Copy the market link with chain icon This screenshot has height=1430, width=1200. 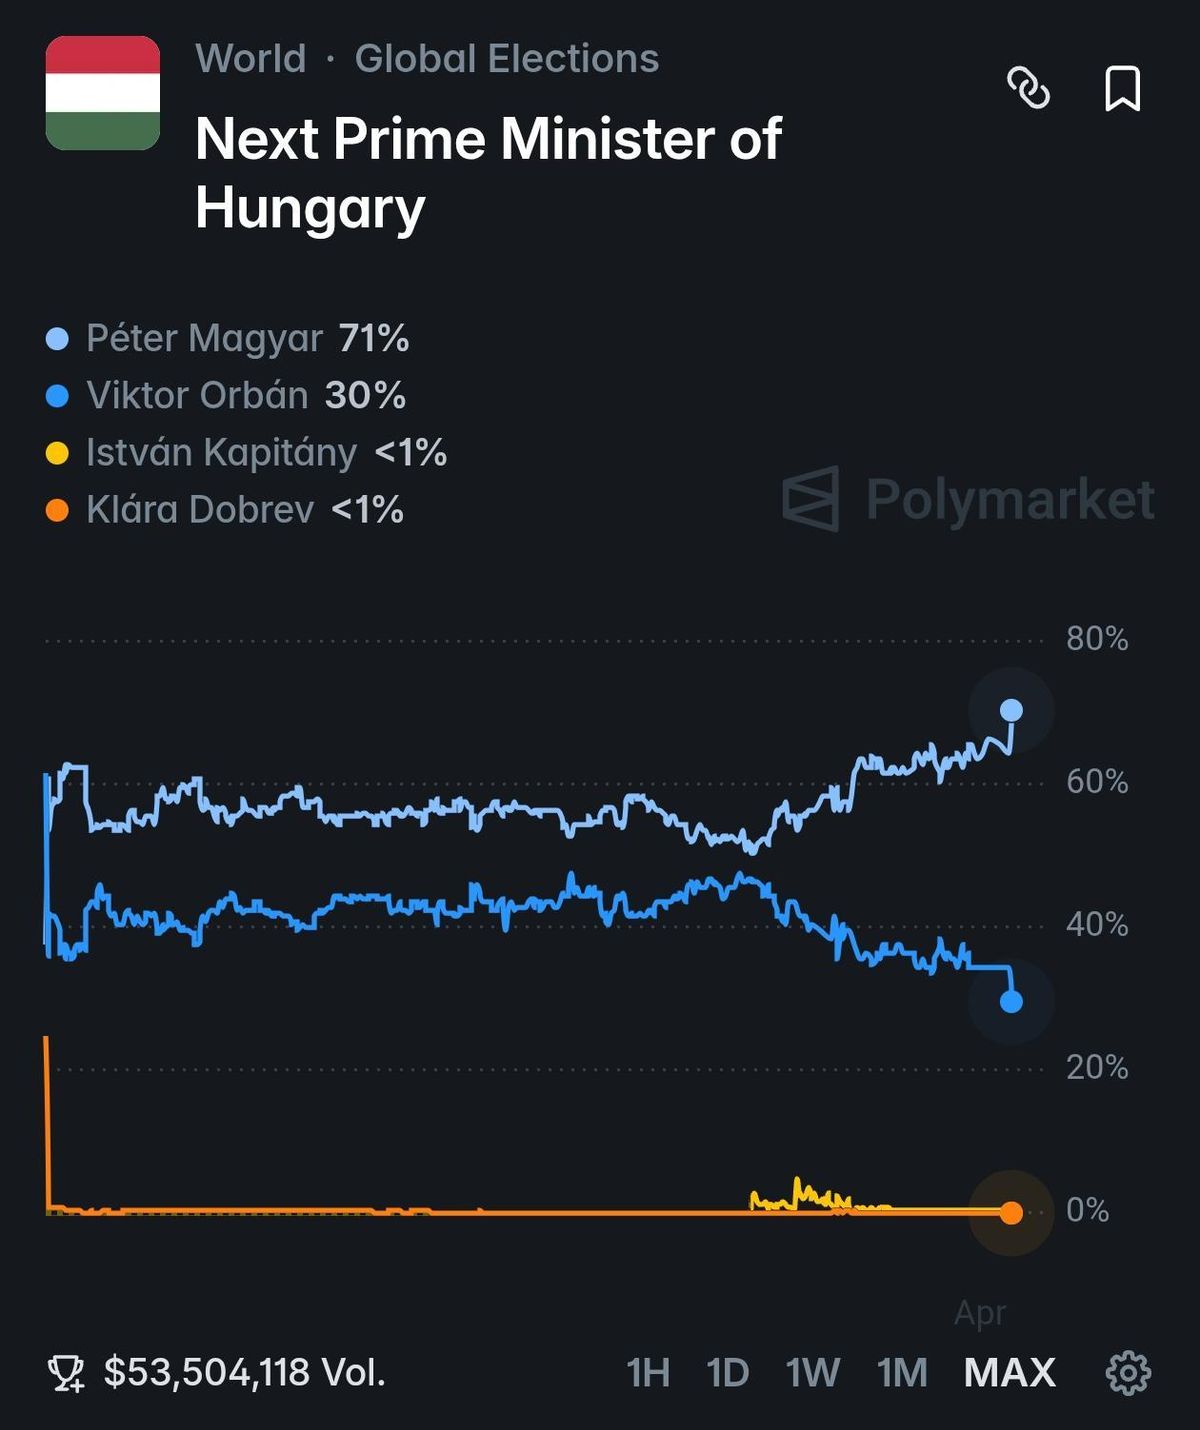coord(1028,88)
